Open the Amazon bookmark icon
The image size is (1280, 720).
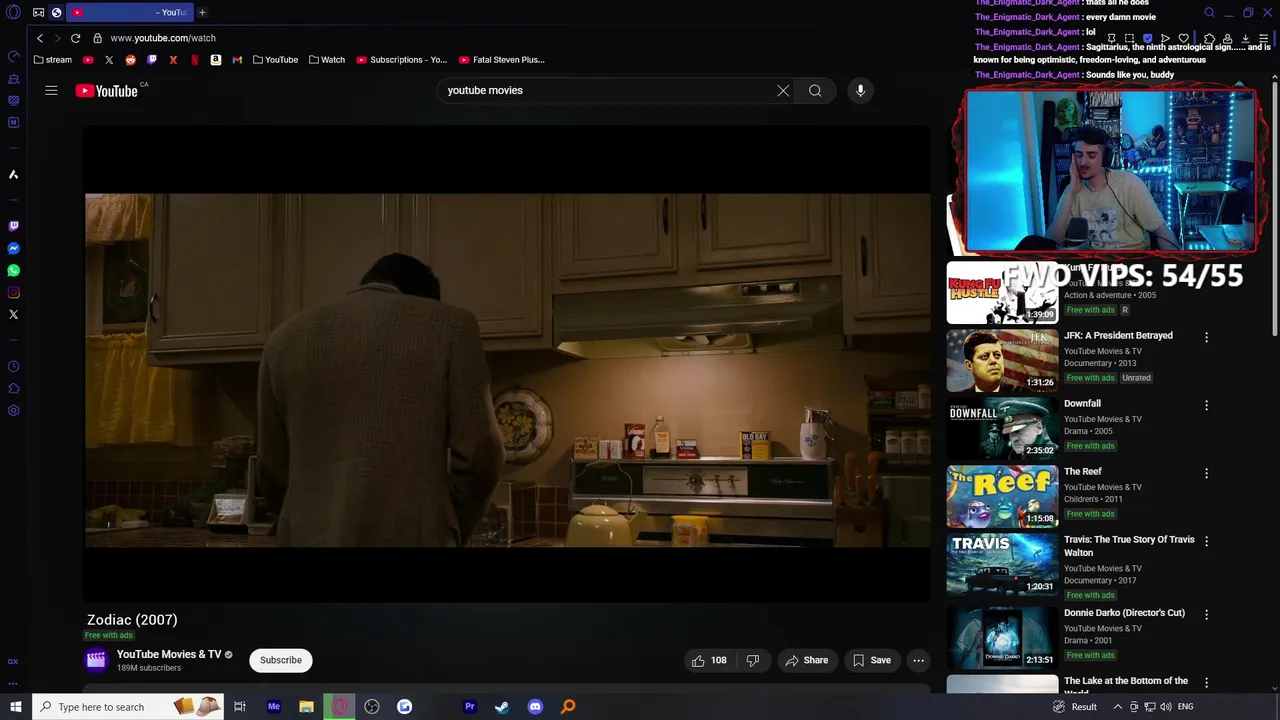tap(215, 60)
